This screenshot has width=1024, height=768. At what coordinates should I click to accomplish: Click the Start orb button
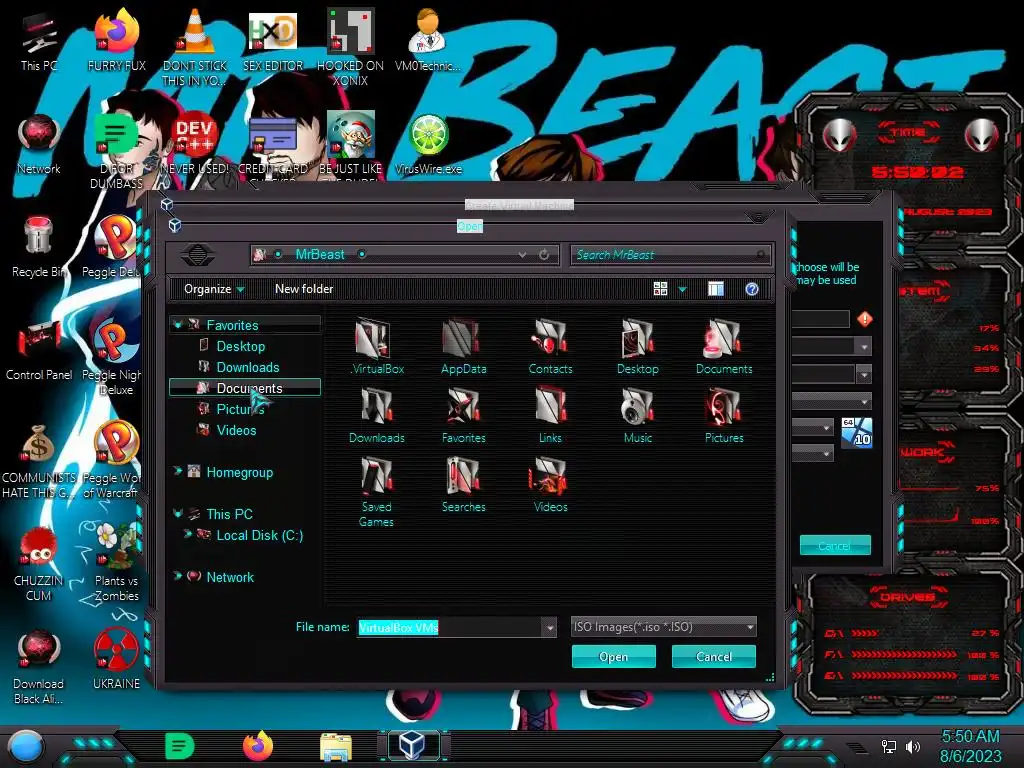(x=26, y=747)
